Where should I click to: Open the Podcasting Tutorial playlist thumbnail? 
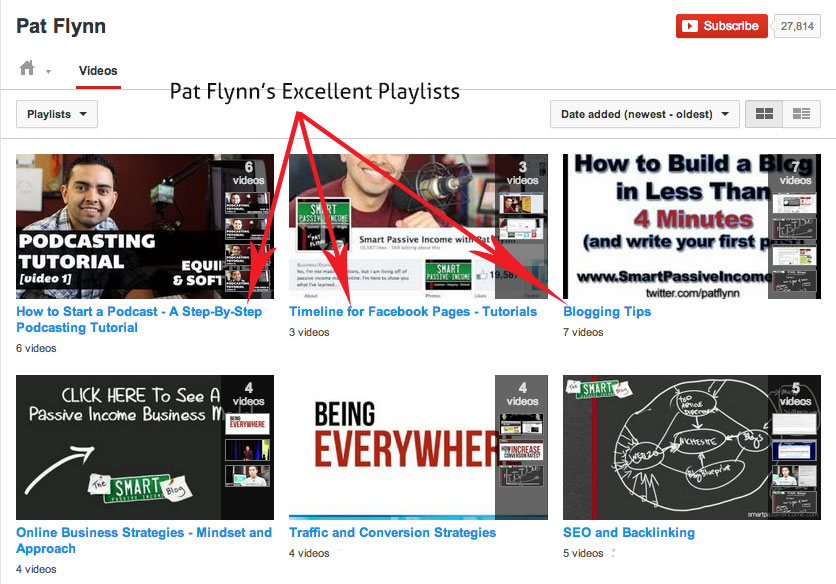pos(145,226)
